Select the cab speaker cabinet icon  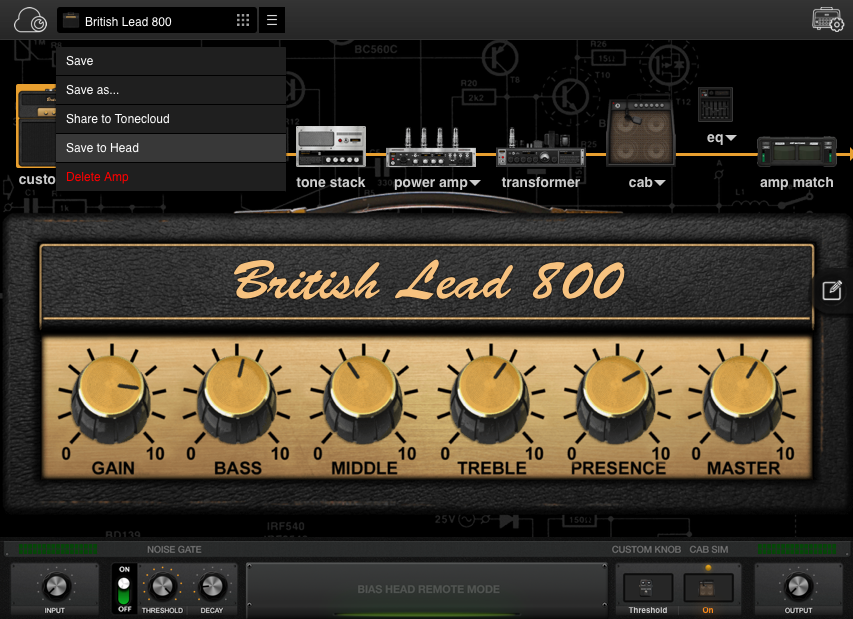[x=638, y=133]
